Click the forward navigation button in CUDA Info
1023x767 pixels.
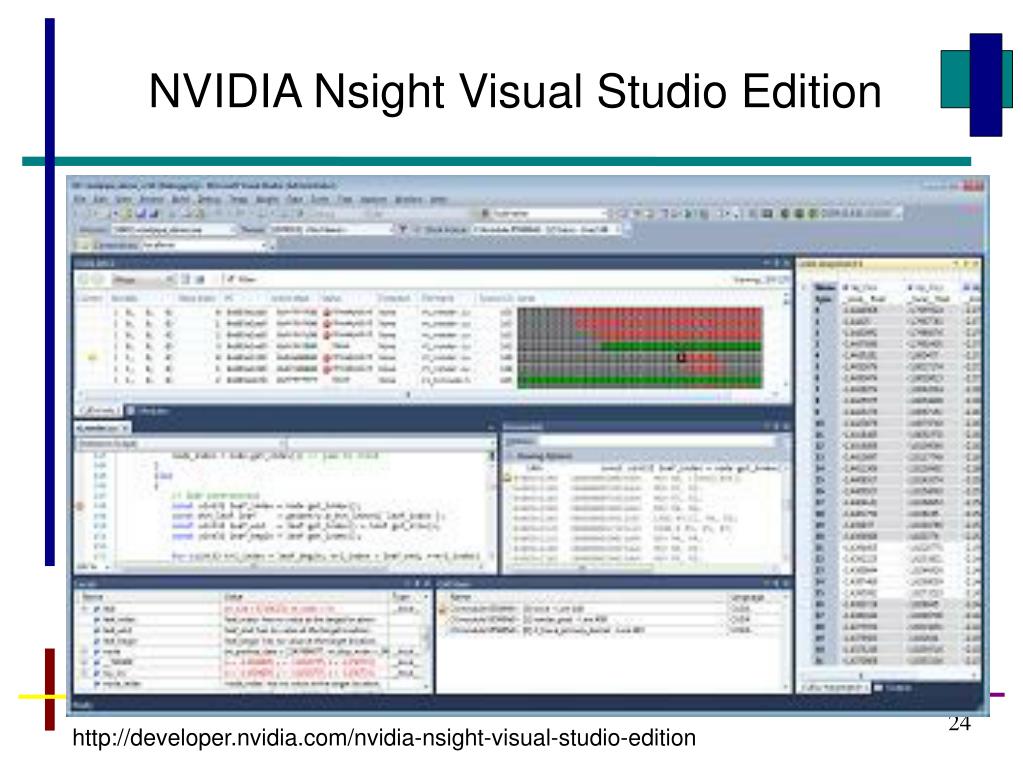click(98, 280)
